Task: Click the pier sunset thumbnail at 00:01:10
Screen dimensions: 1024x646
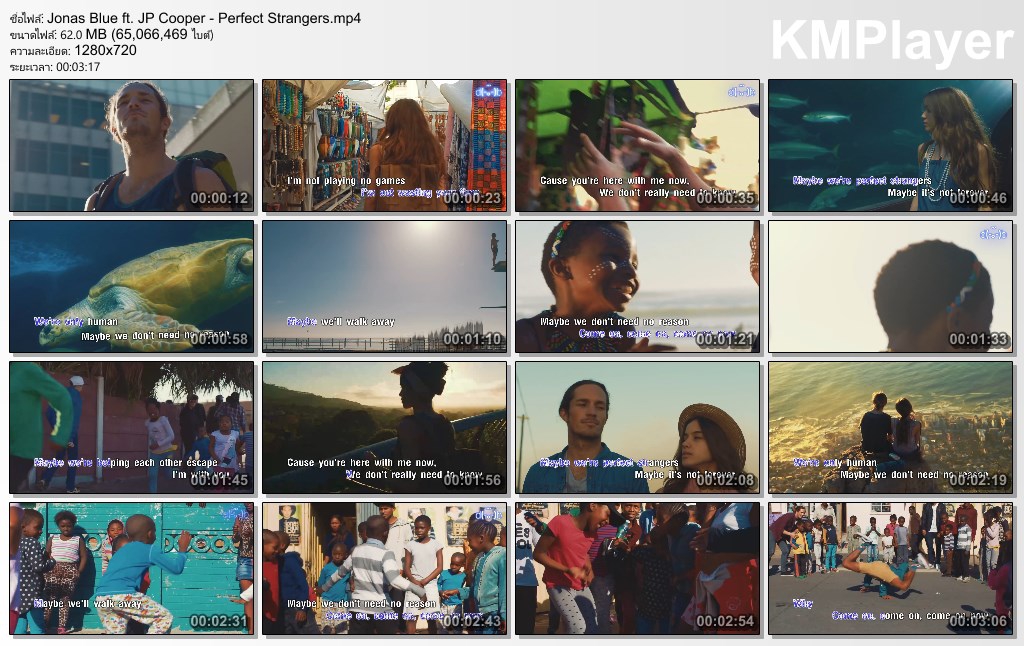Action: (385, 286)
